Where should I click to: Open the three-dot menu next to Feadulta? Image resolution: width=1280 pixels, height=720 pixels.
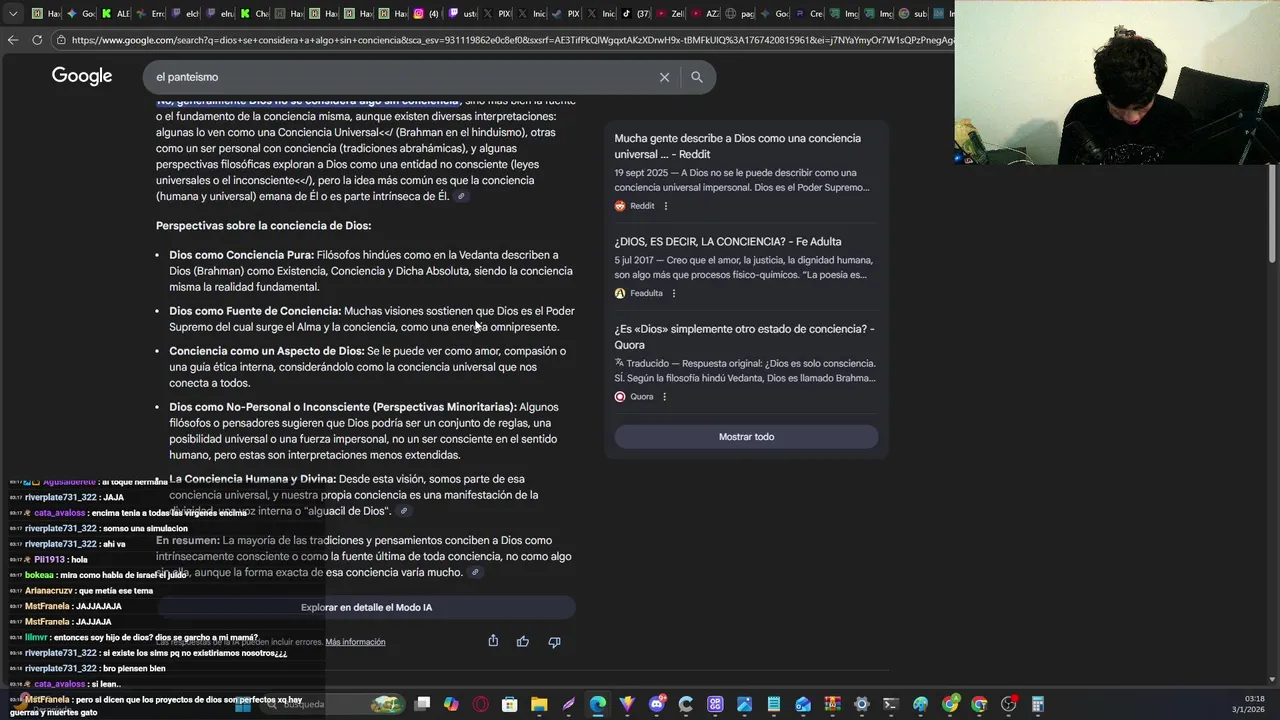(674, 293)
